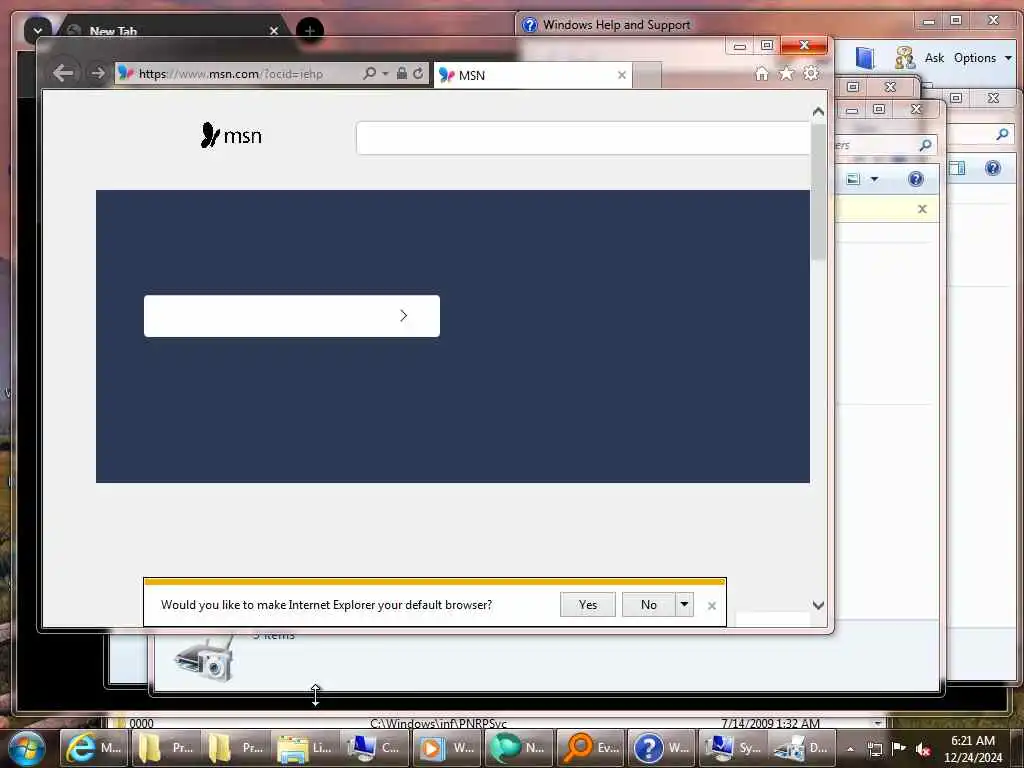Screen dimensions: 1024x768
Task: Open the Windows Start menu
Action: click(x=25, y=748)
